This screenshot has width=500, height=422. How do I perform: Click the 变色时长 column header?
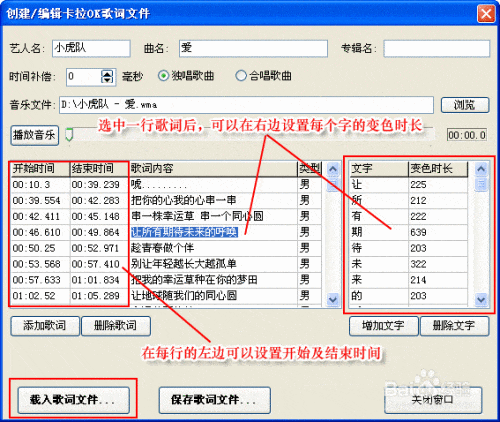438,169
